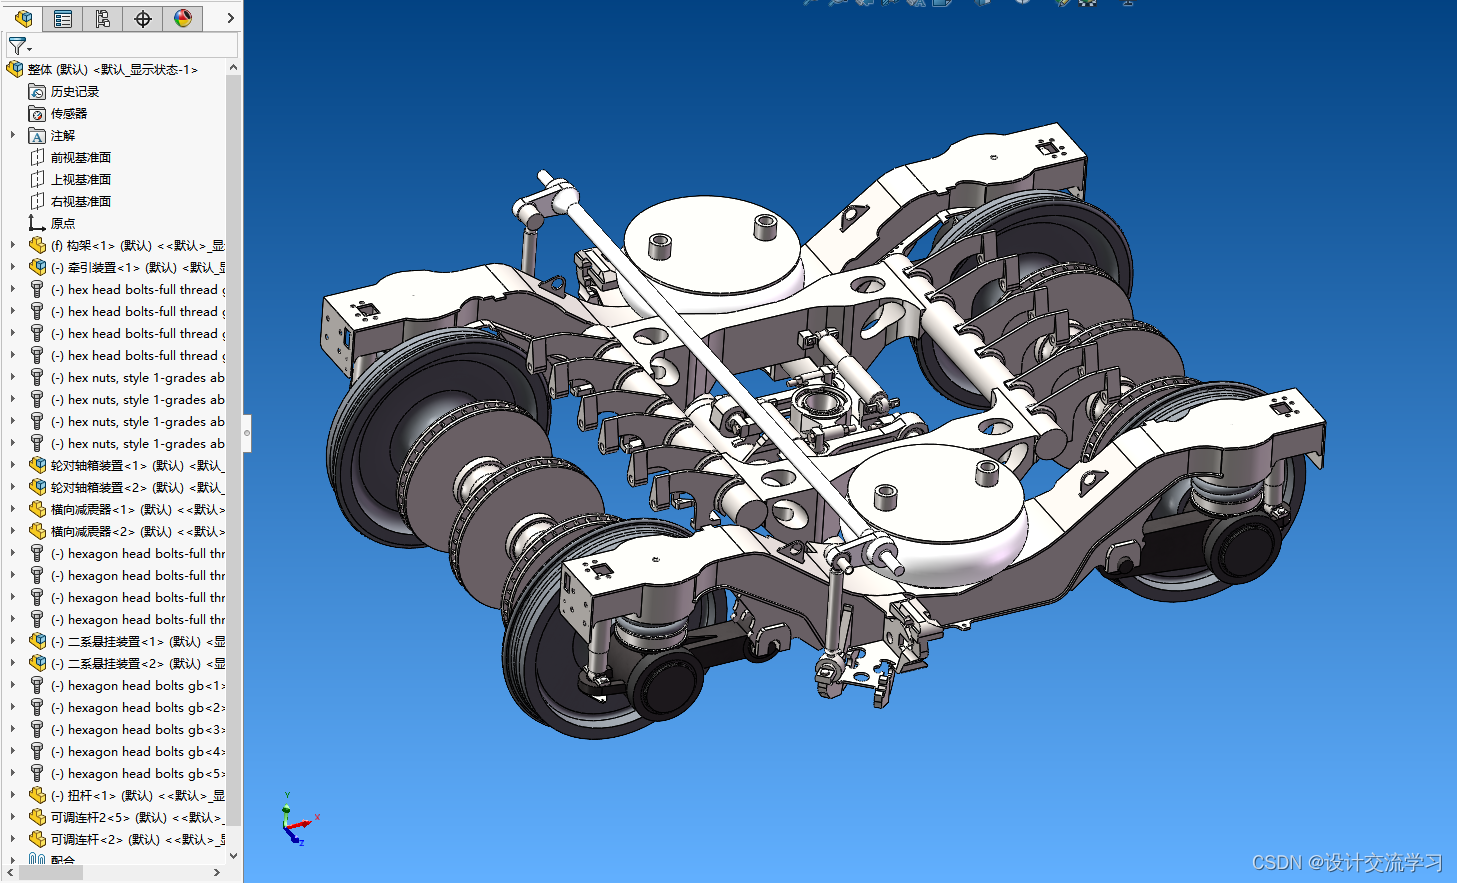Open the DimXpertManager crosshair tab

143,18
